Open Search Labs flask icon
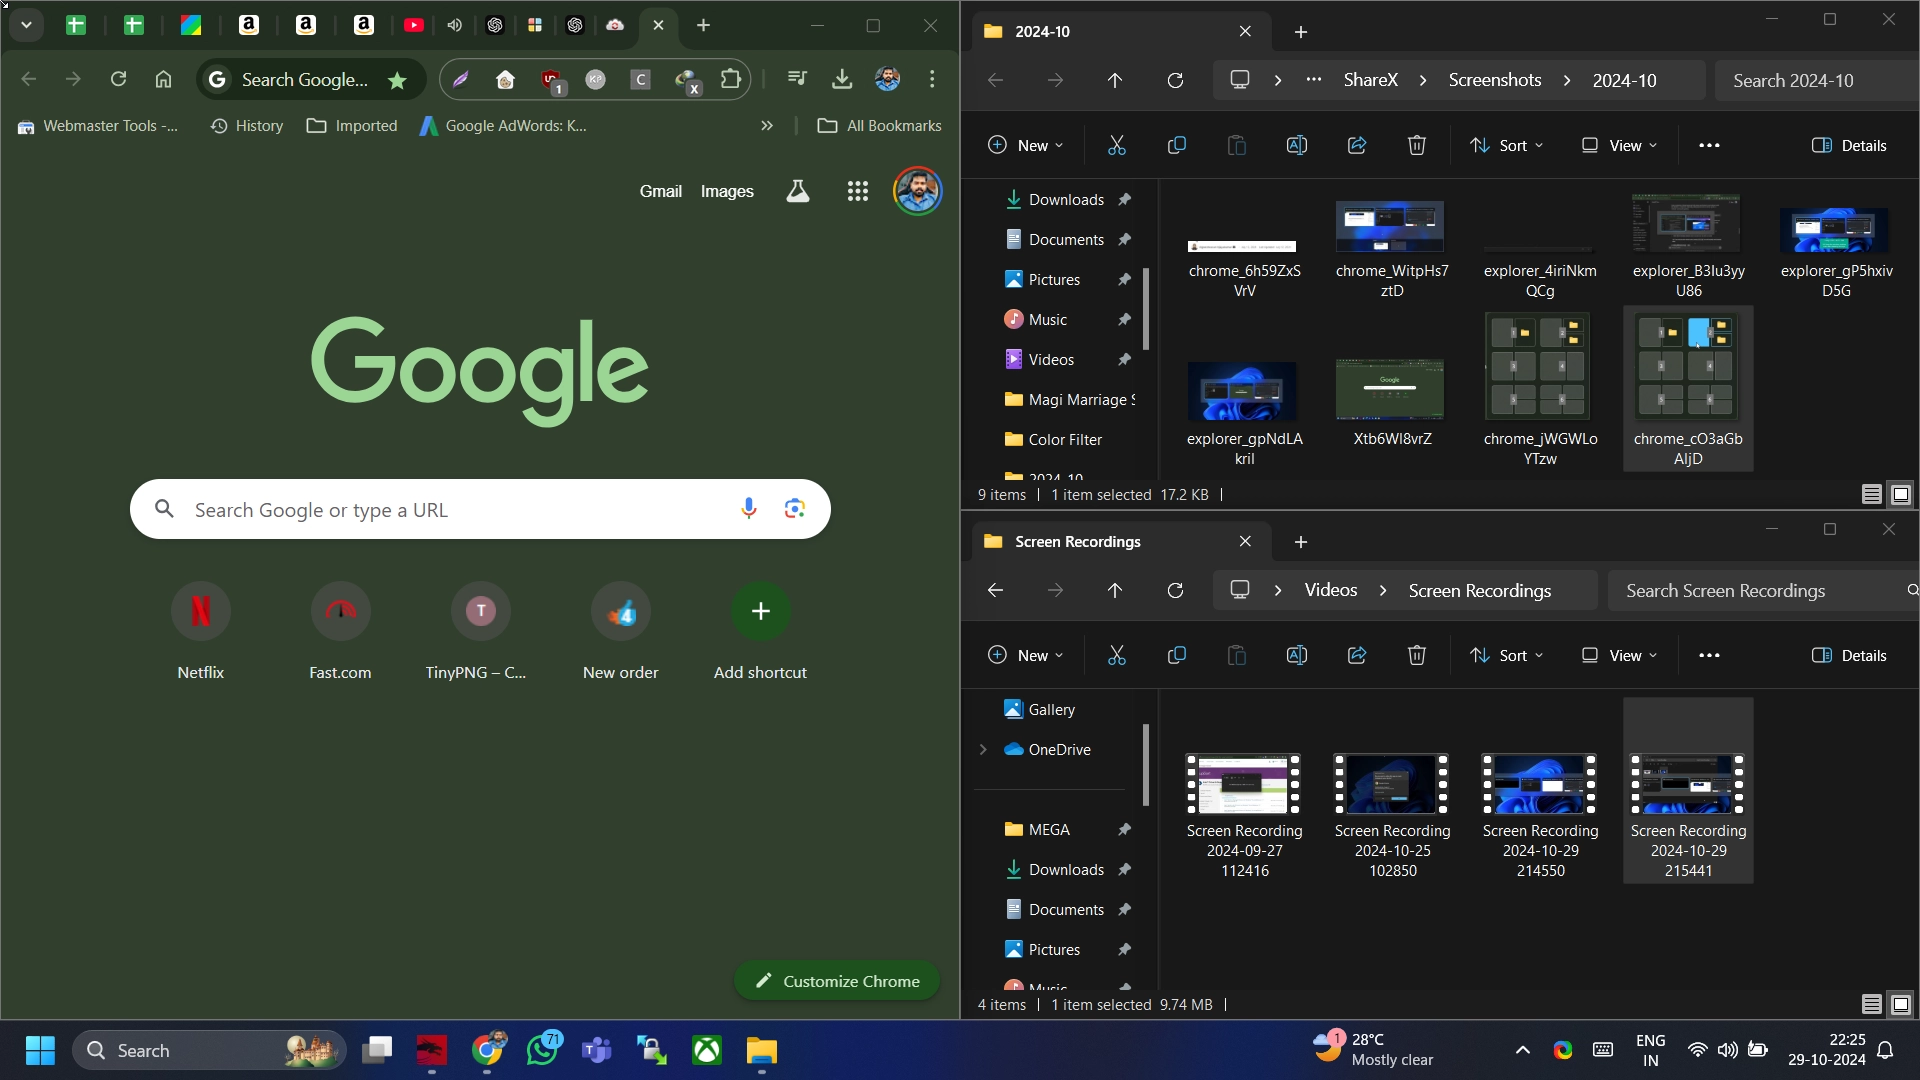The width and height of the screenshot is (1920, 1080). 798,191
